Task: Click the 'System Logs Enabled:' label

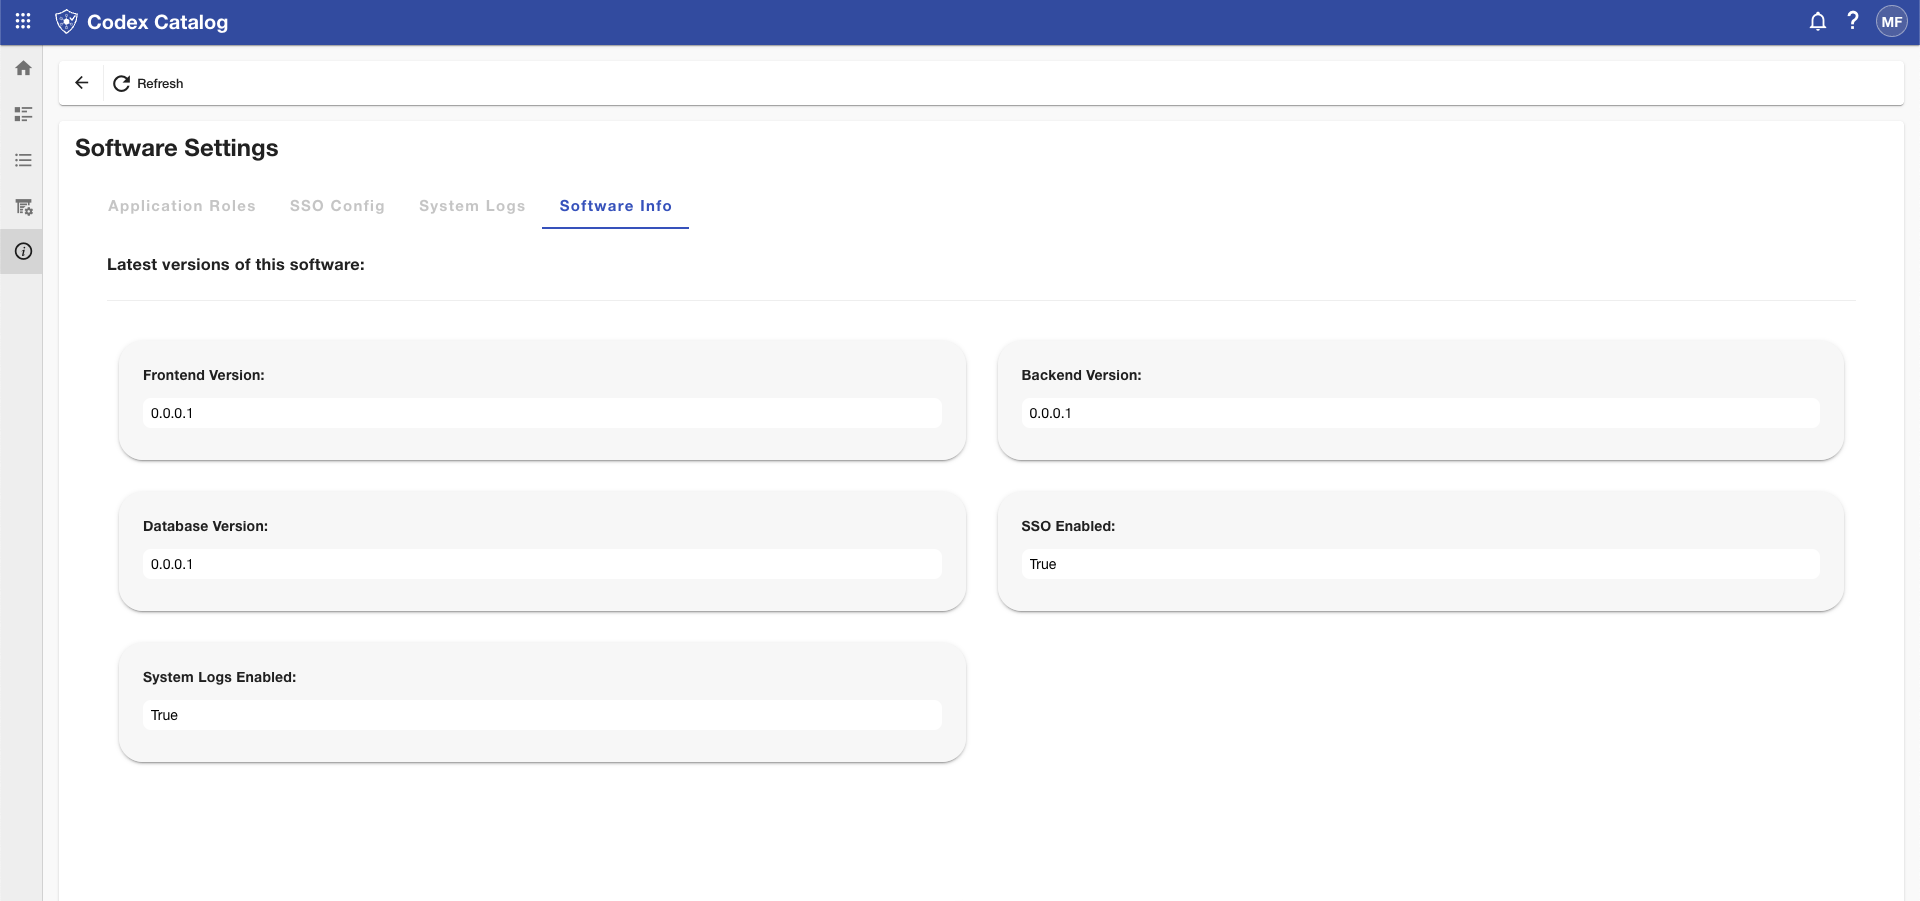Action: tap(220, 677)
